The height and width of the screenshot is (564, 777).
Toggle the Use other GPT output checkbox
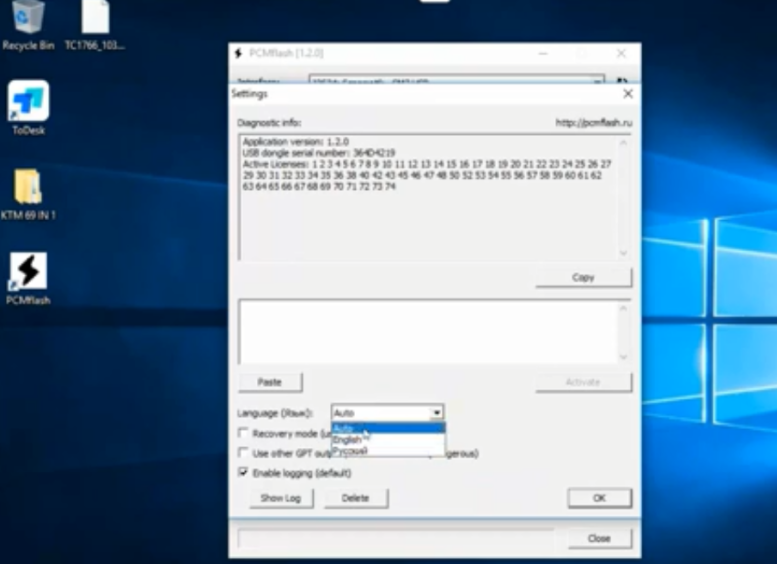pos(243,452)
